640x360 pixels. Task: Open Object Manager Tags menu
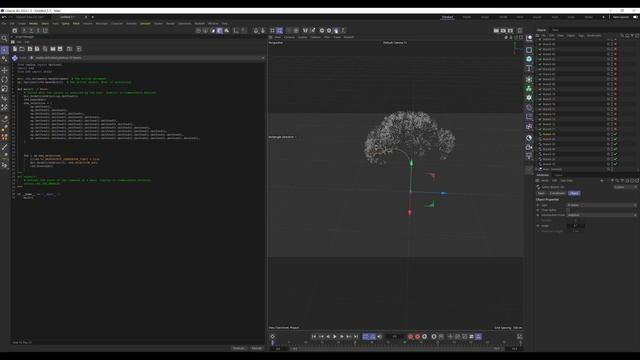coord(581,36)
